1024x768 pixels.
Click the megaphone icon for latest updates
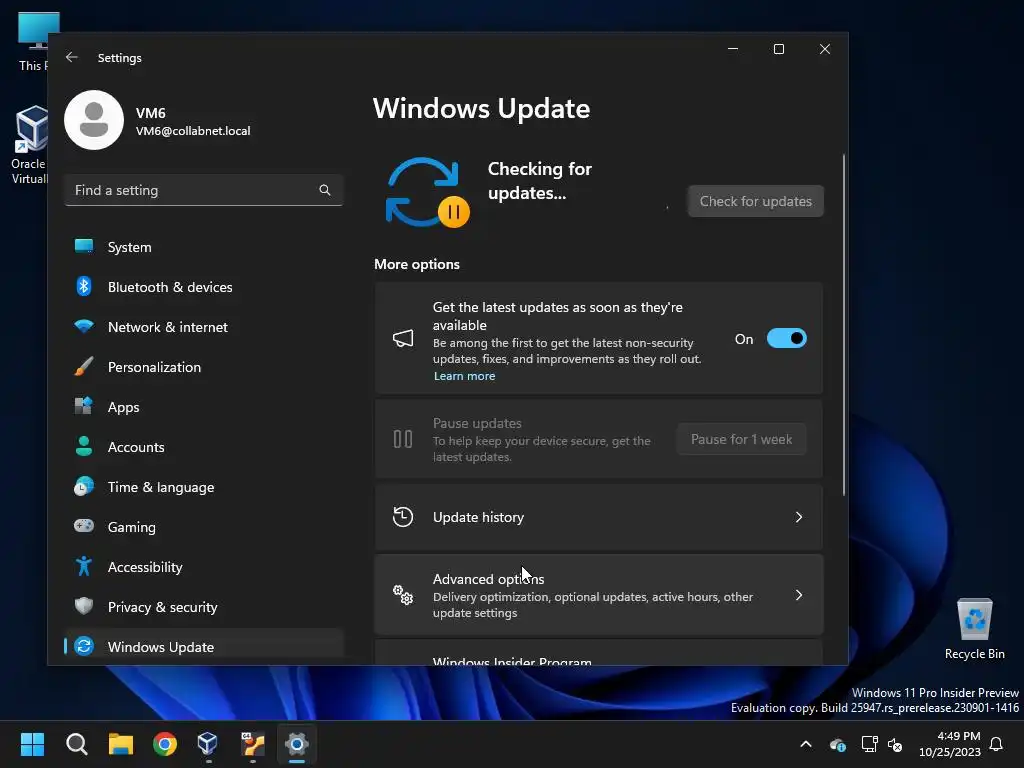403,338
